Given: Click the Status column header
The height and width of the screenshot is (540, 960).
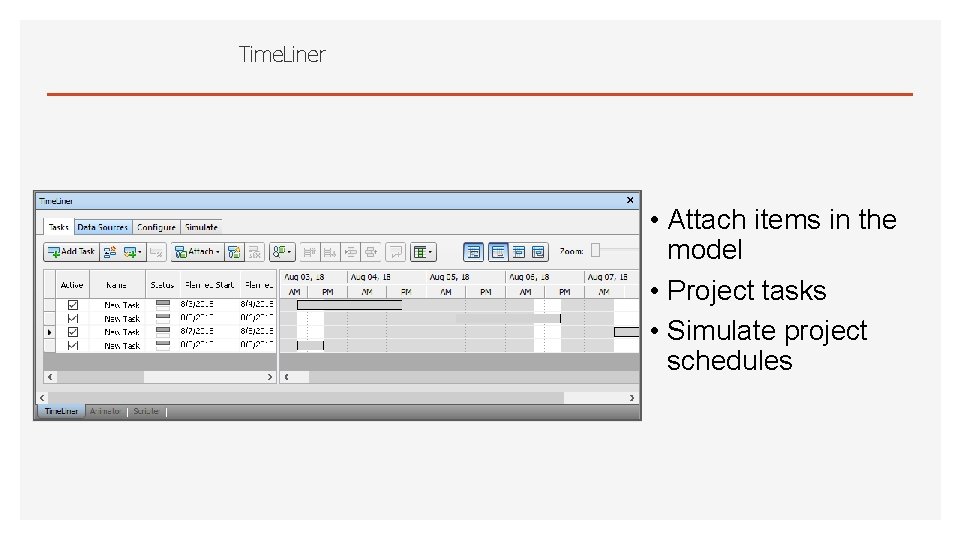Looking at the screenshot, I should point(162,285).
